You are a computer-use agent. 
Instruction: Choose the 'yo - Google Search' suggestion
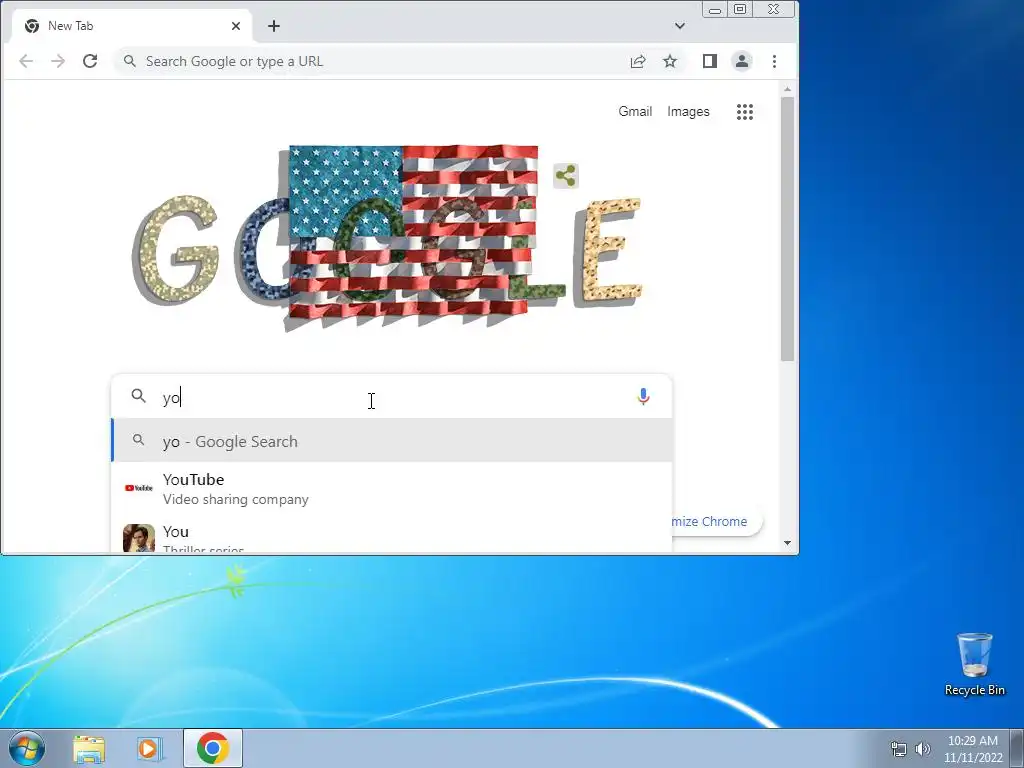[392, 441]
